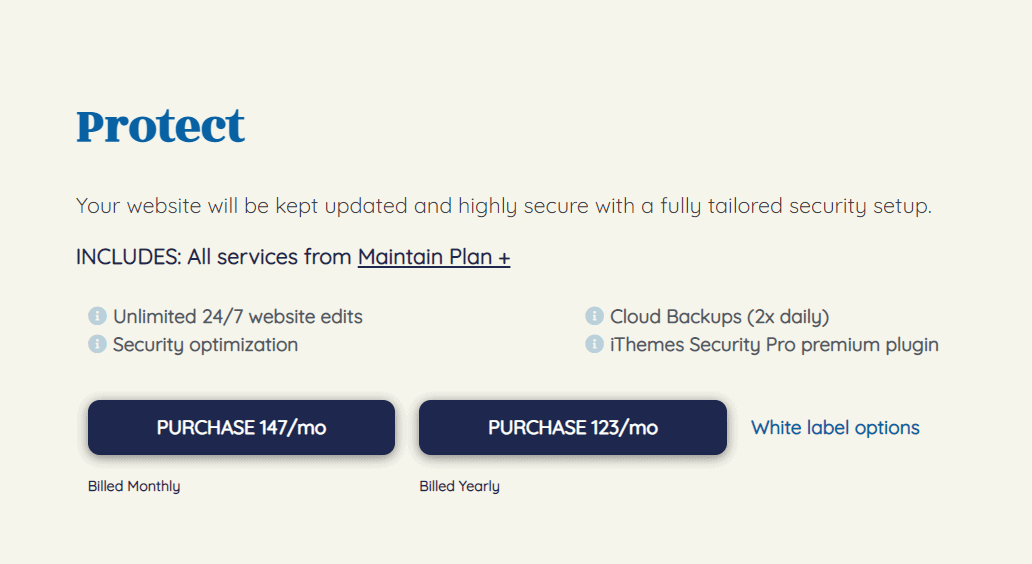Click the Cloud Backups (2x daily) text
The image size is (1032, 564).
(719, 317)
